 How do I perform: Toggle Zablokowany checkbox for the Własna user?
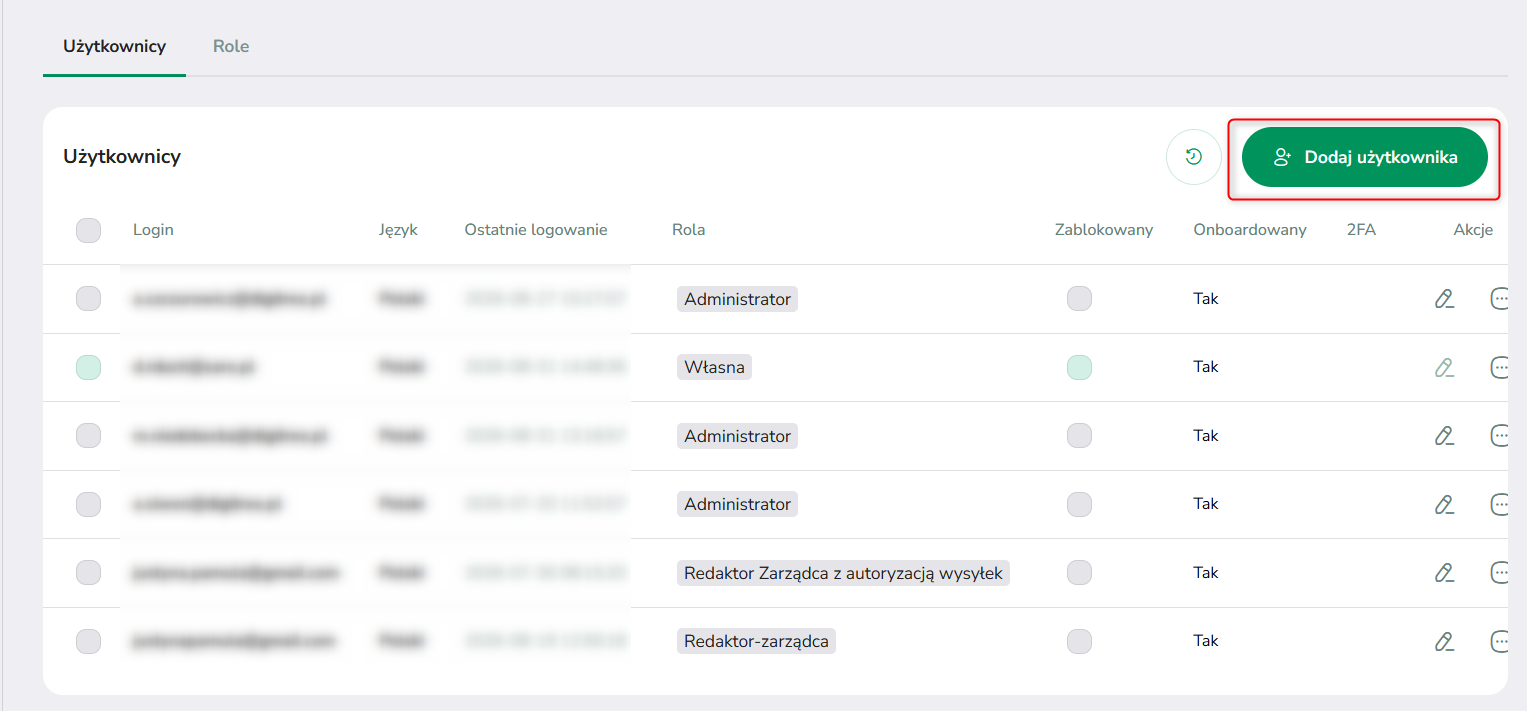pos(1079,367)
